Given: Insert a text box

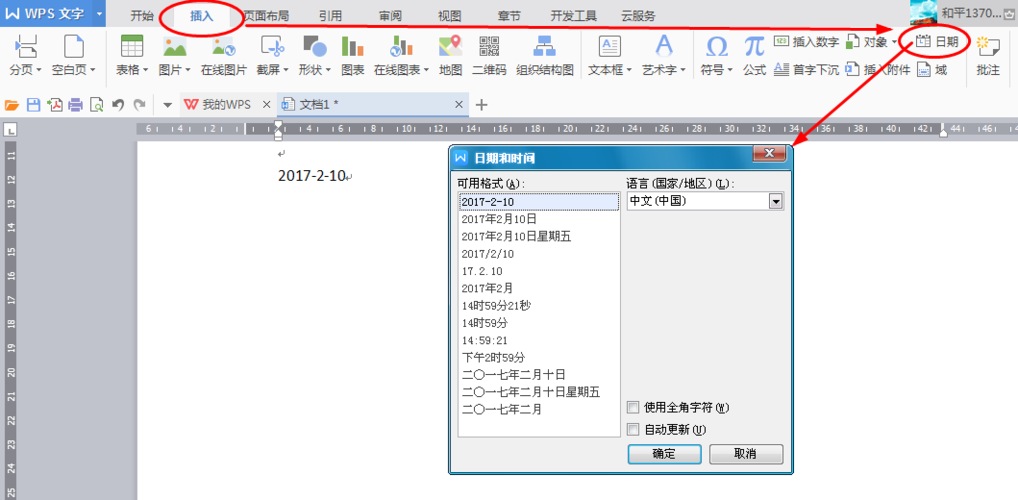Looking at the screenshot, I should 609,46.
